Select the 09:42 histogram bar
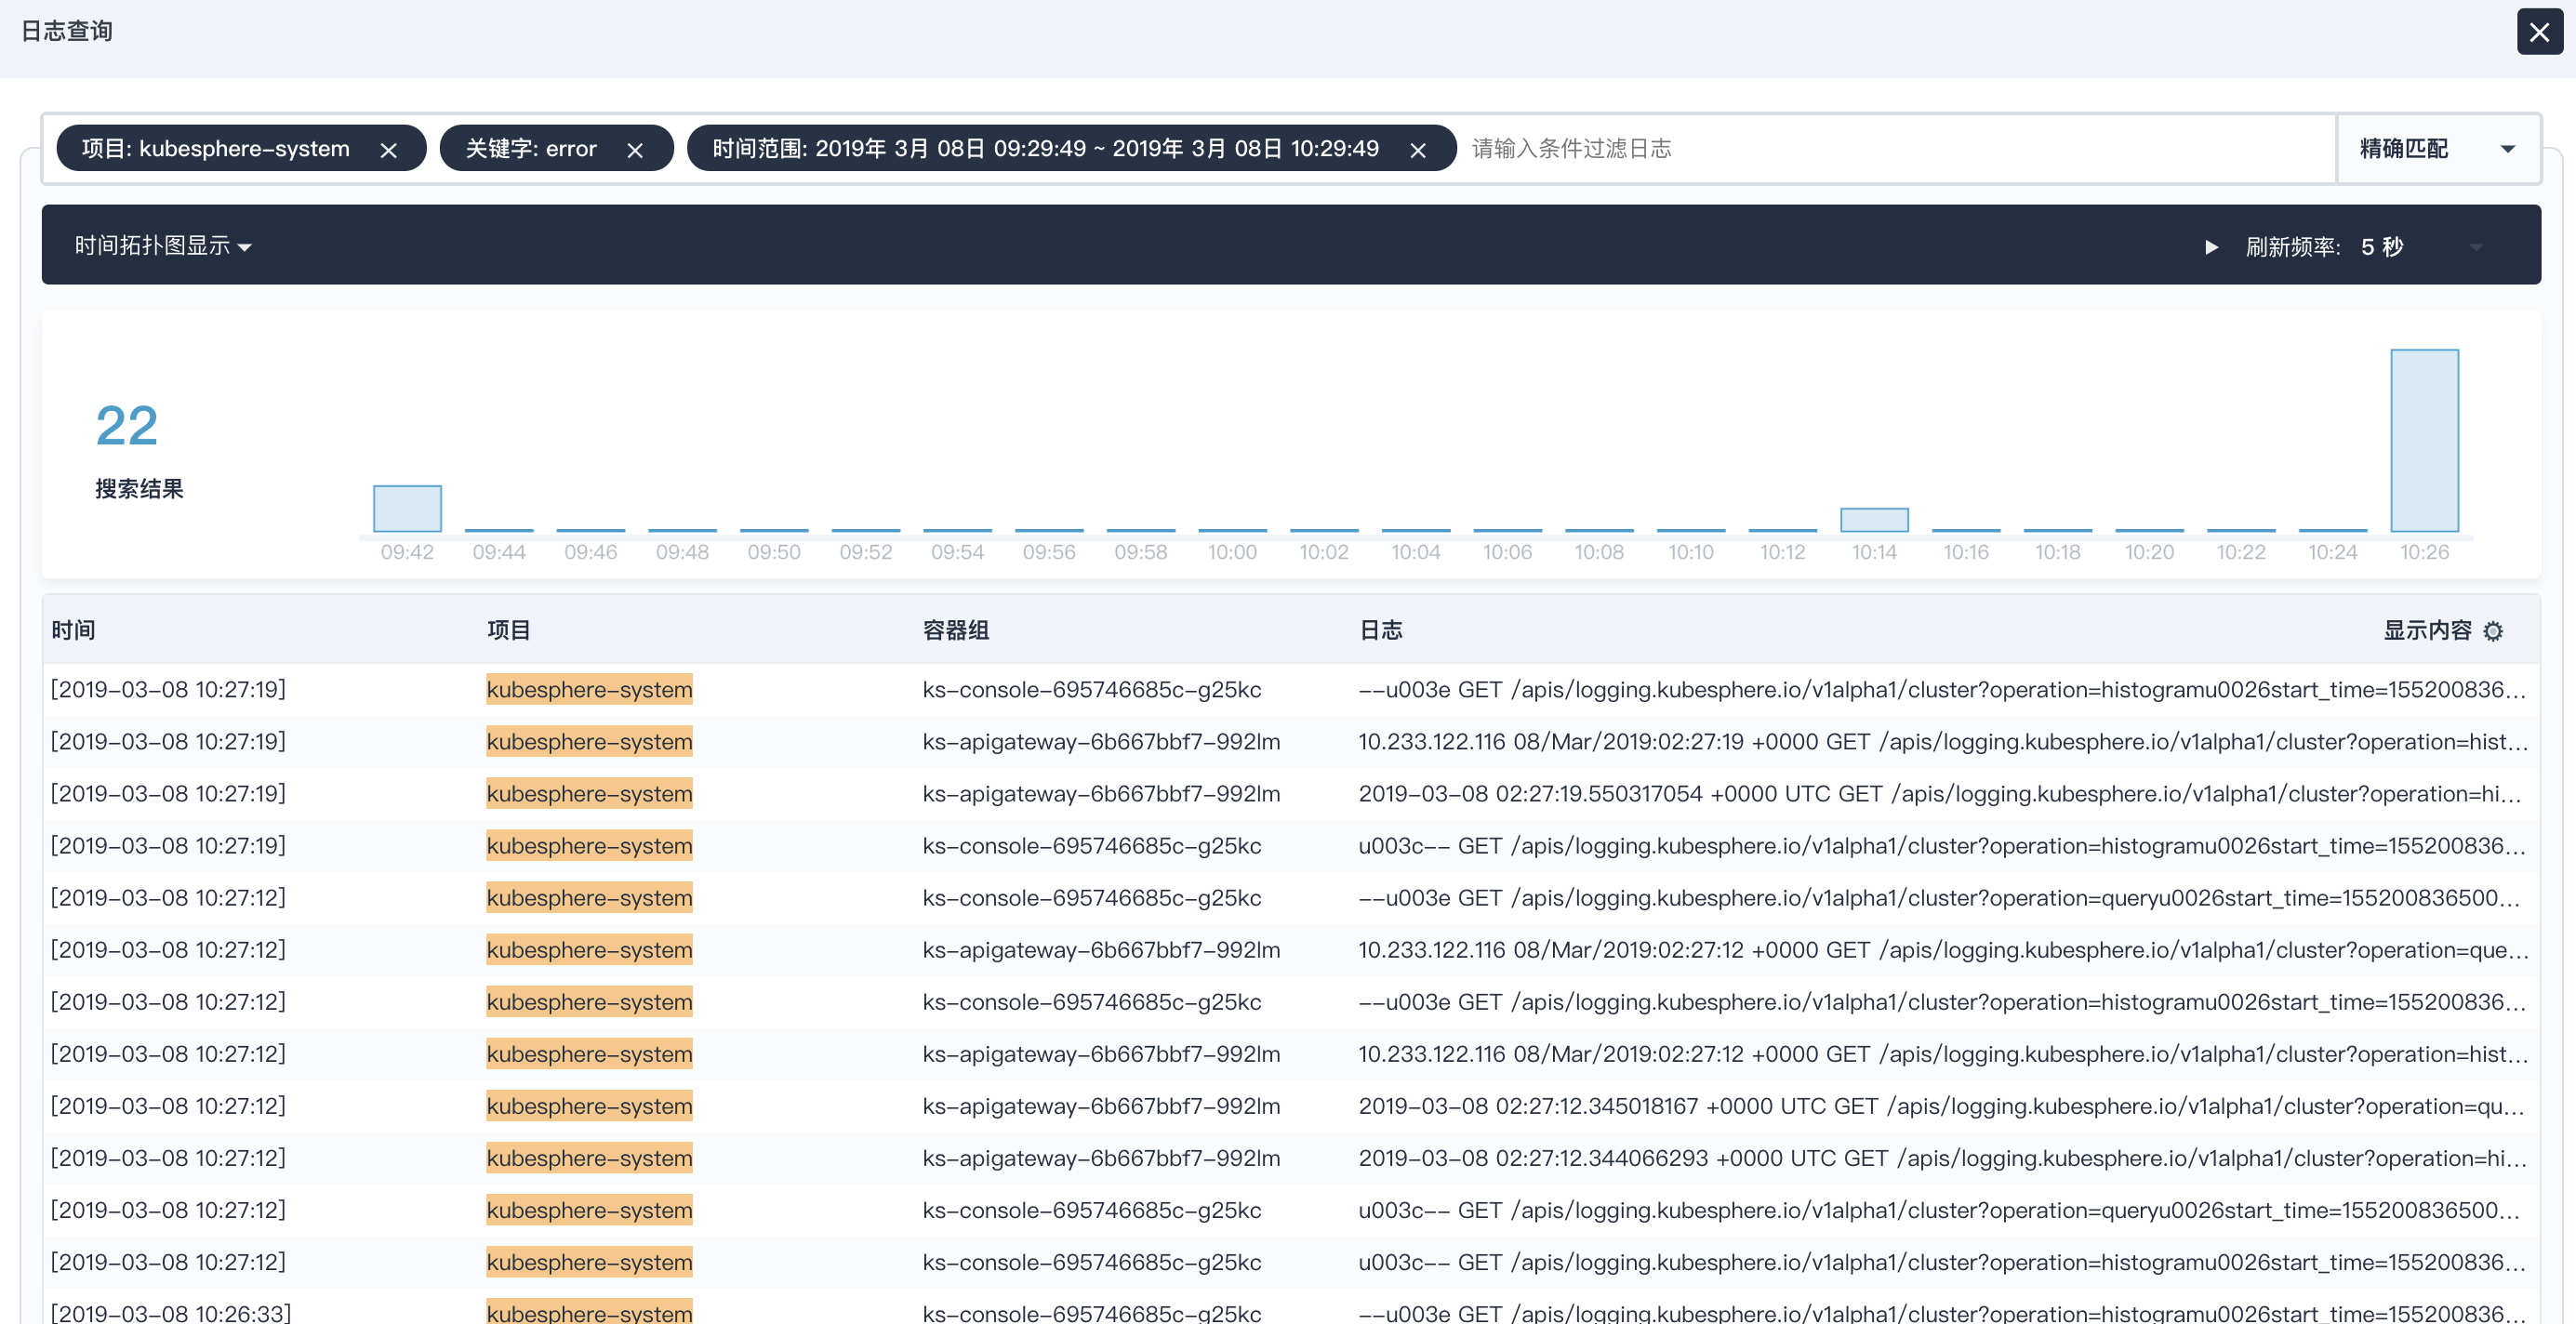Image resolution: width=2576 pixels, height=1324 pixels. (x=407, y=508)
